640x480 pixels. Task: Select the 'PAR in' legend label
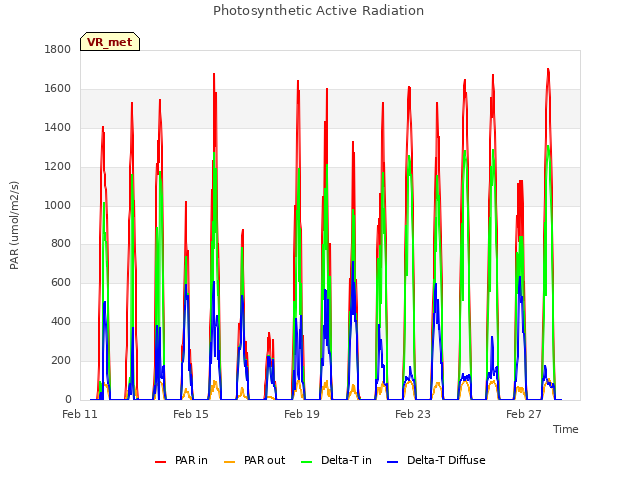click(191, 460)
